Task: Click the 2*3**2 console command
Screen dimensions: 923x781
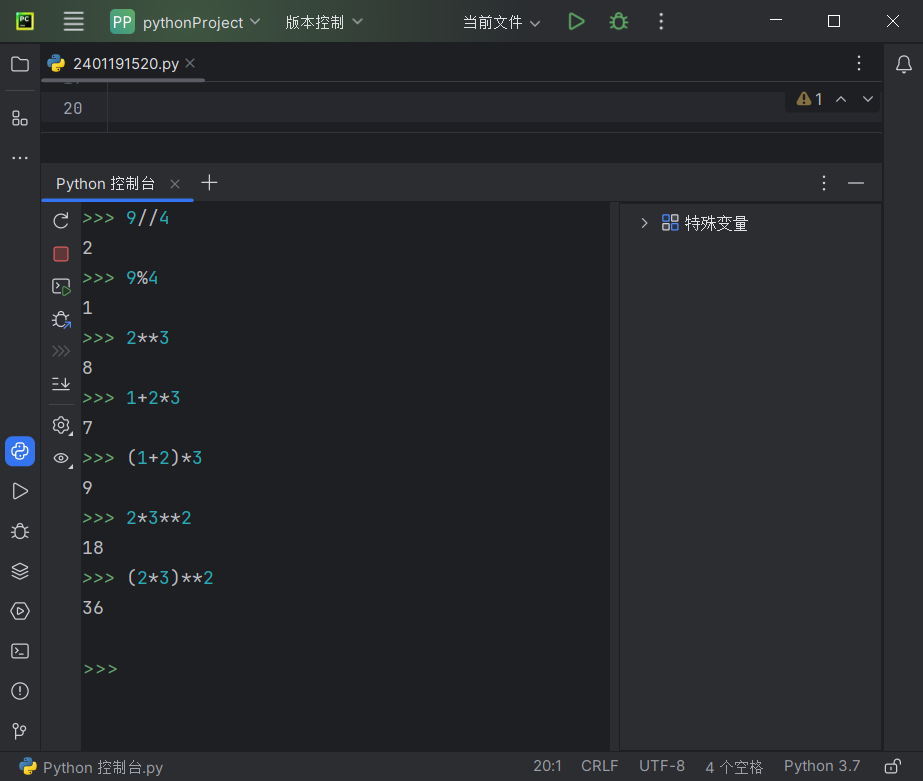Action: pyautogui.click(x=159, y=518)
